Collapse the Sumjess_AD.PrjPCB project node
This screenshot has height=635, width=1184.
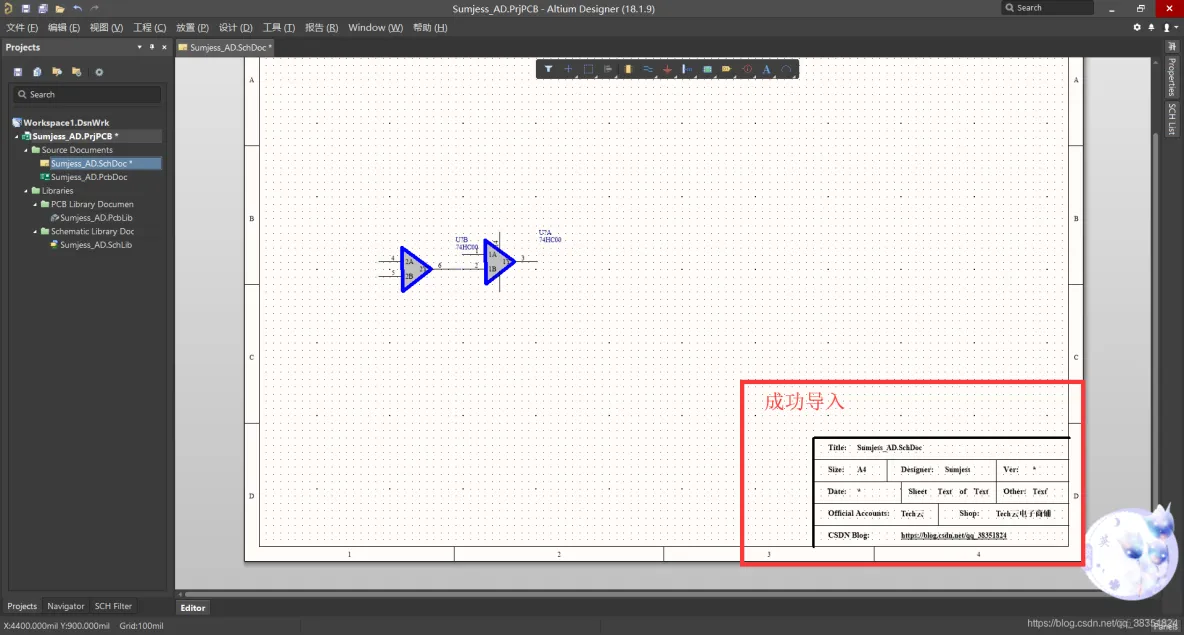(x=17, y=137)
